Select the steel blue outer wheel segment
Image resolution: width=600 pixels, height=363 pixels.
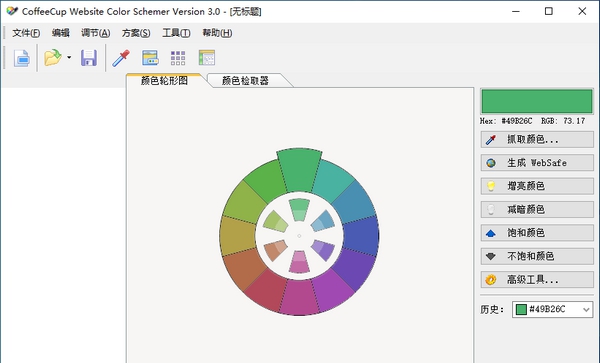(x=354, y=203)
